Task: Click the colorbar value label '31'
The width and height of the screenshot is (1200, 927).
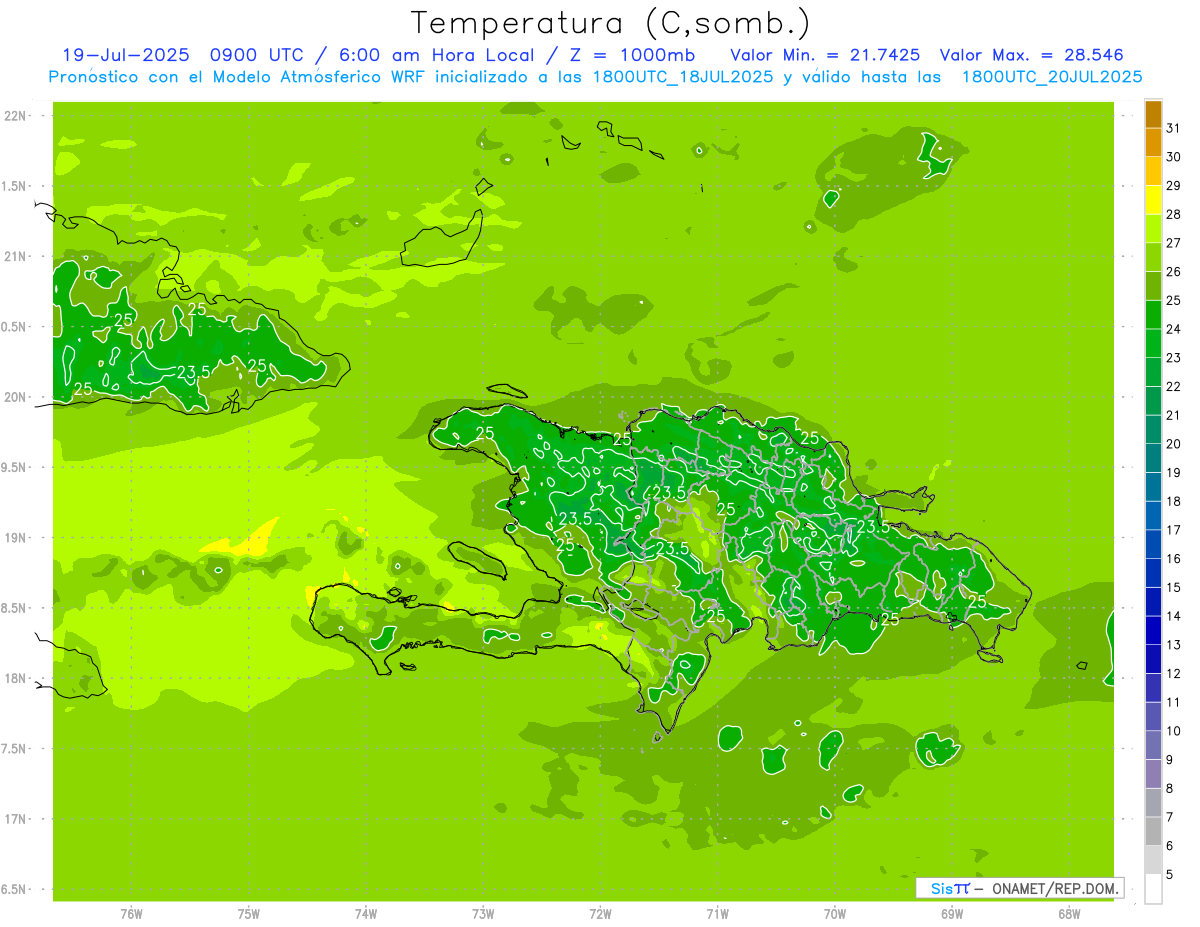Action: pos(1173,128)
